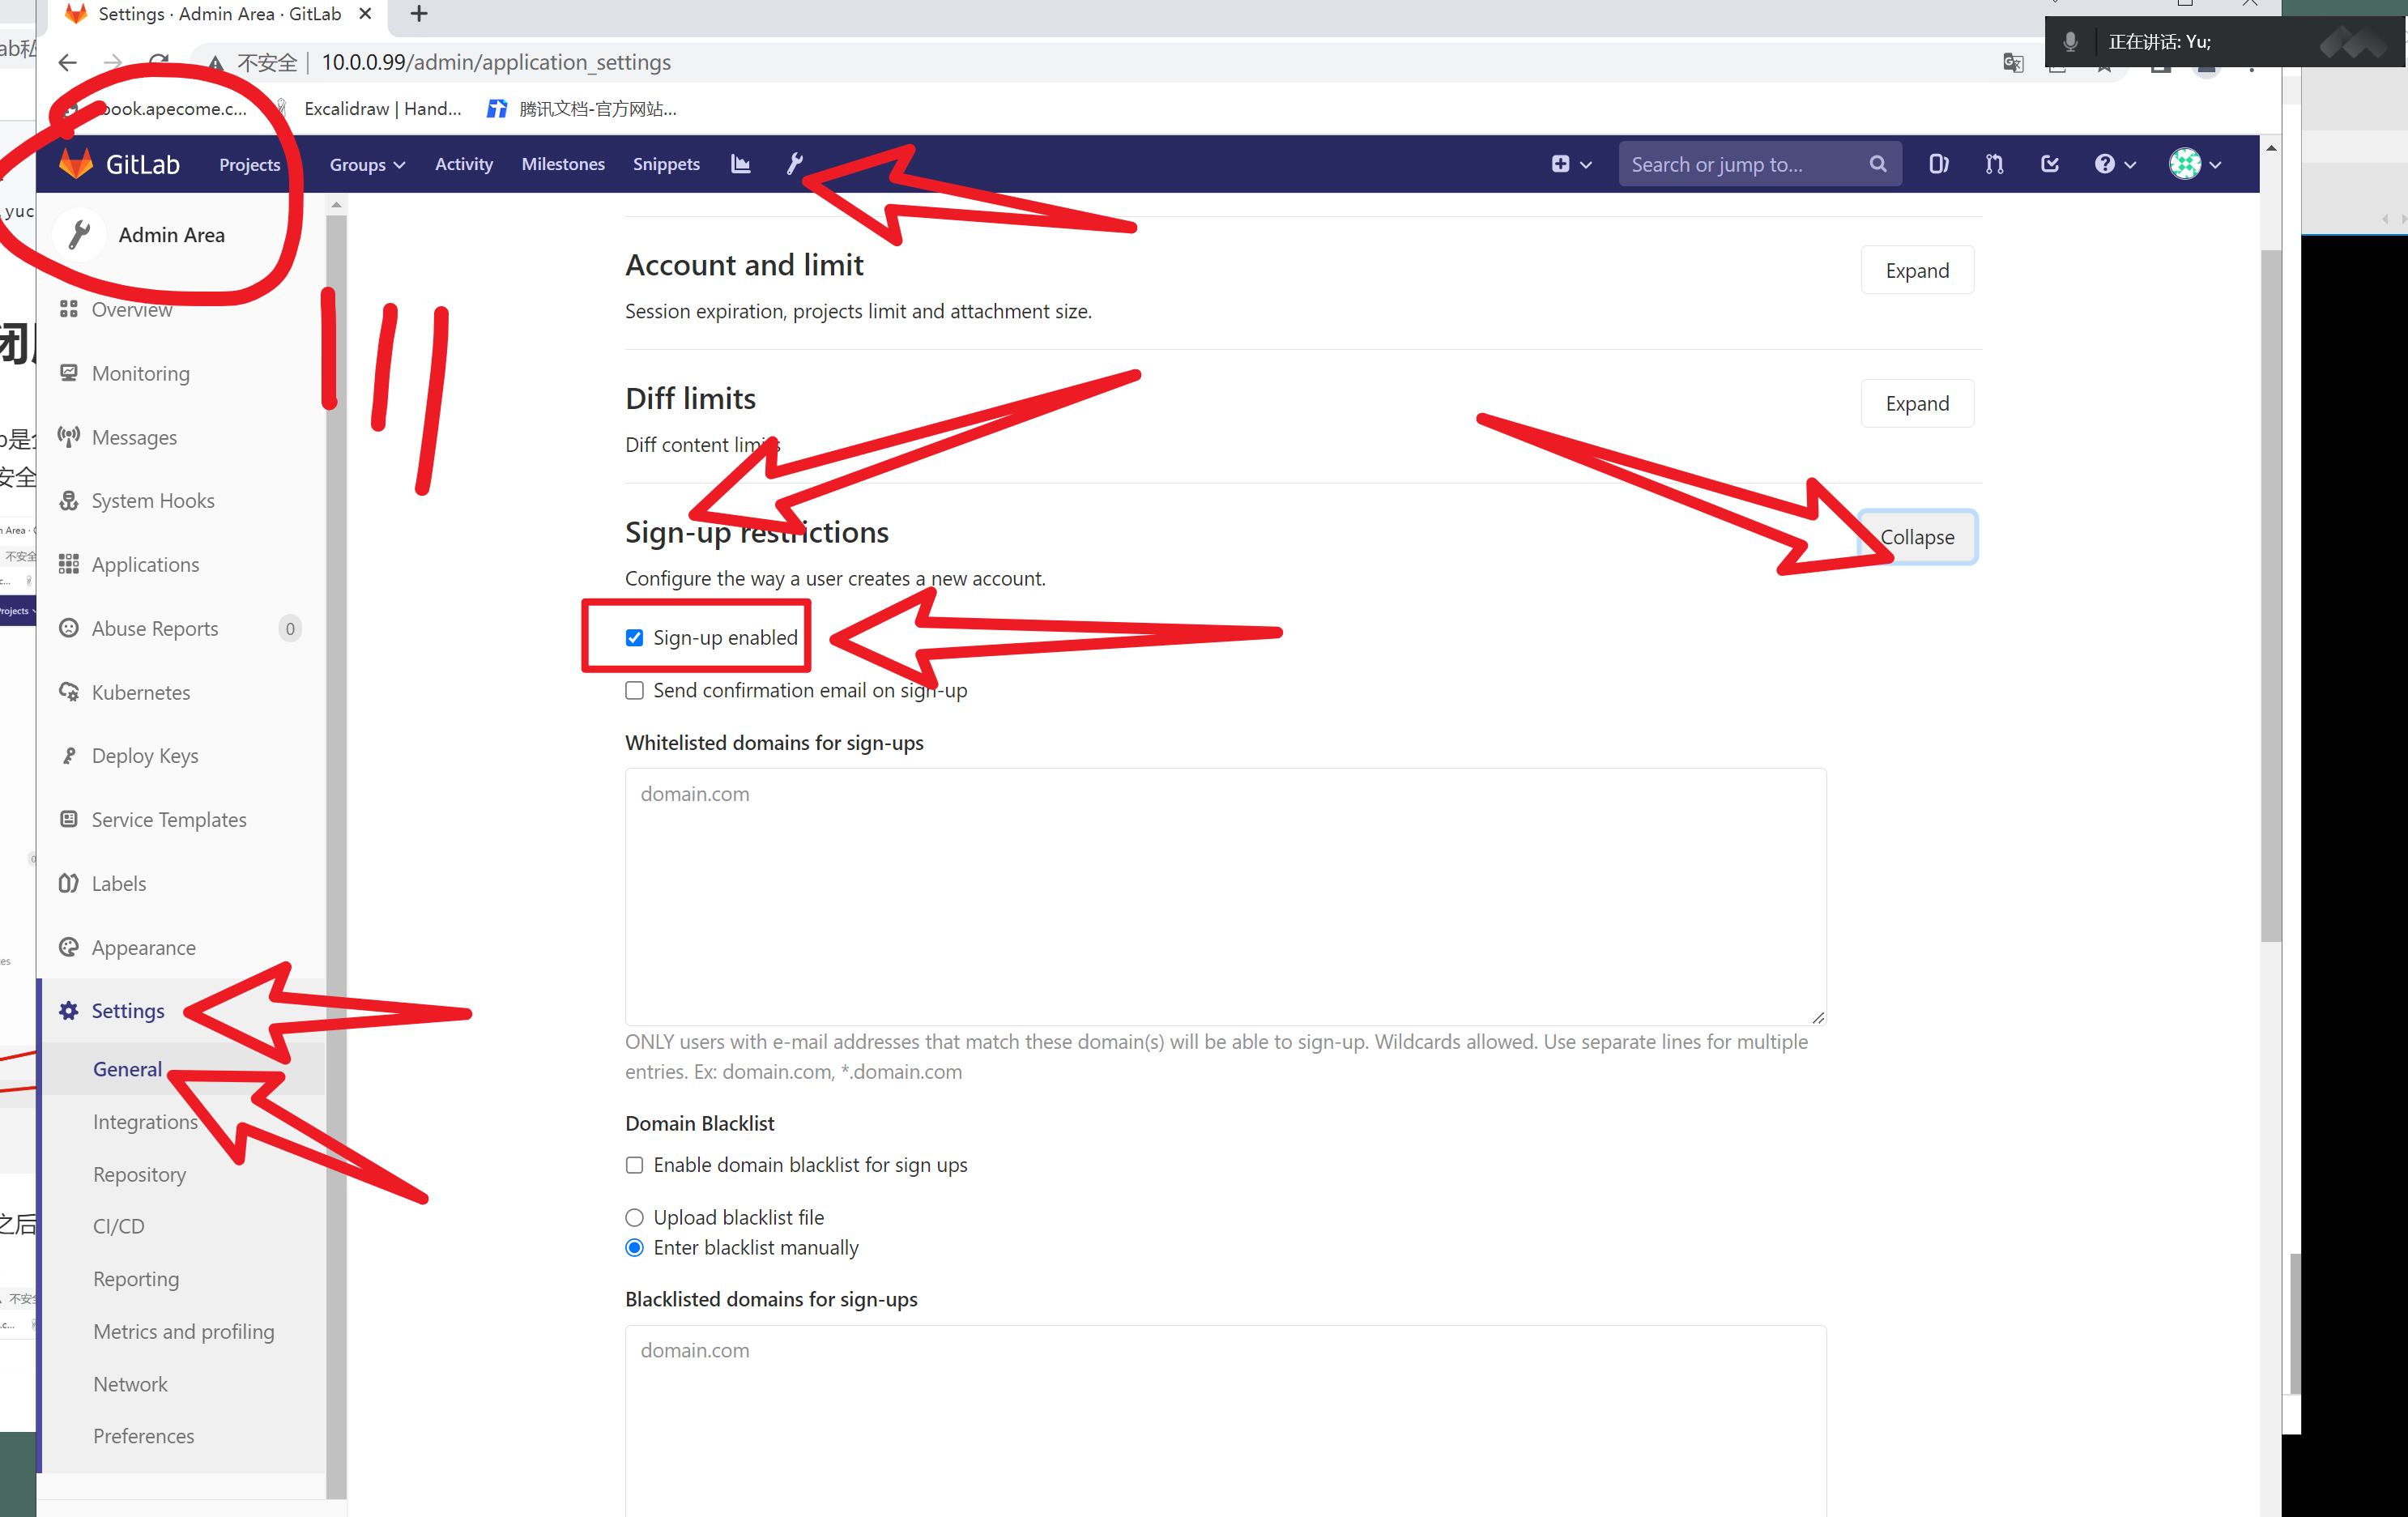This screenshot has height=1517, width=2408.
Task: Expand the Diff limits section
Action: coord(1916,403)
